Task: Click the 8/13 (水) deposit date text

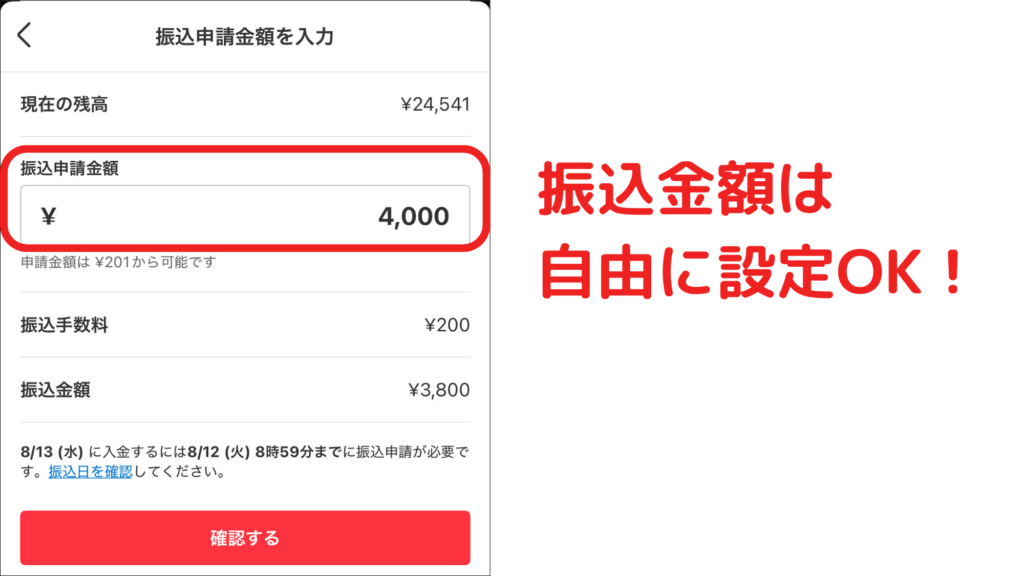Action: click(50, 452)
